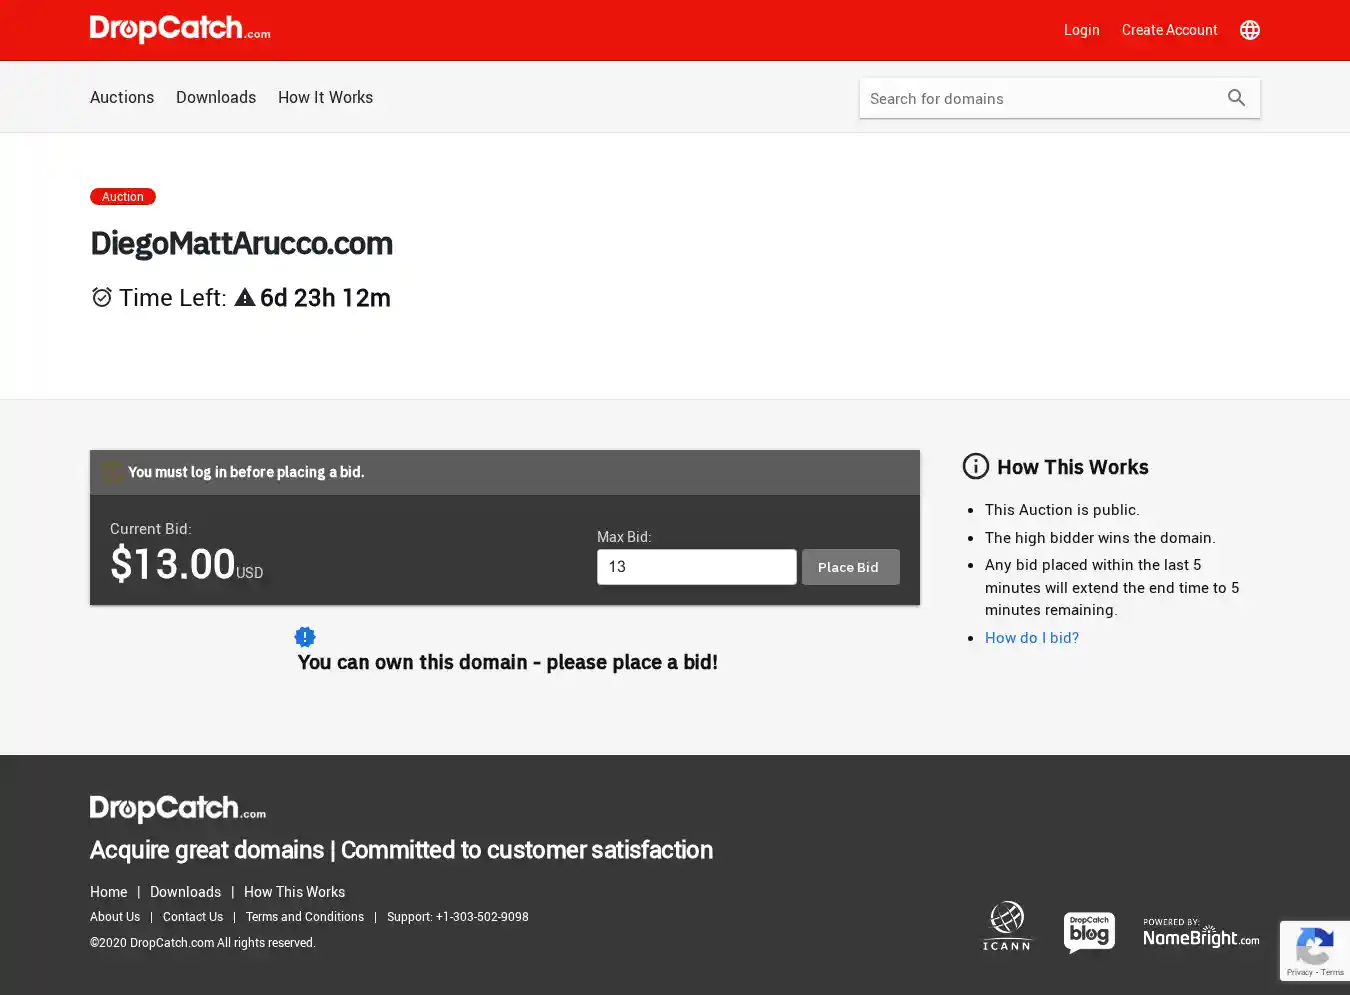Open the How do I bid? link

1031,638
